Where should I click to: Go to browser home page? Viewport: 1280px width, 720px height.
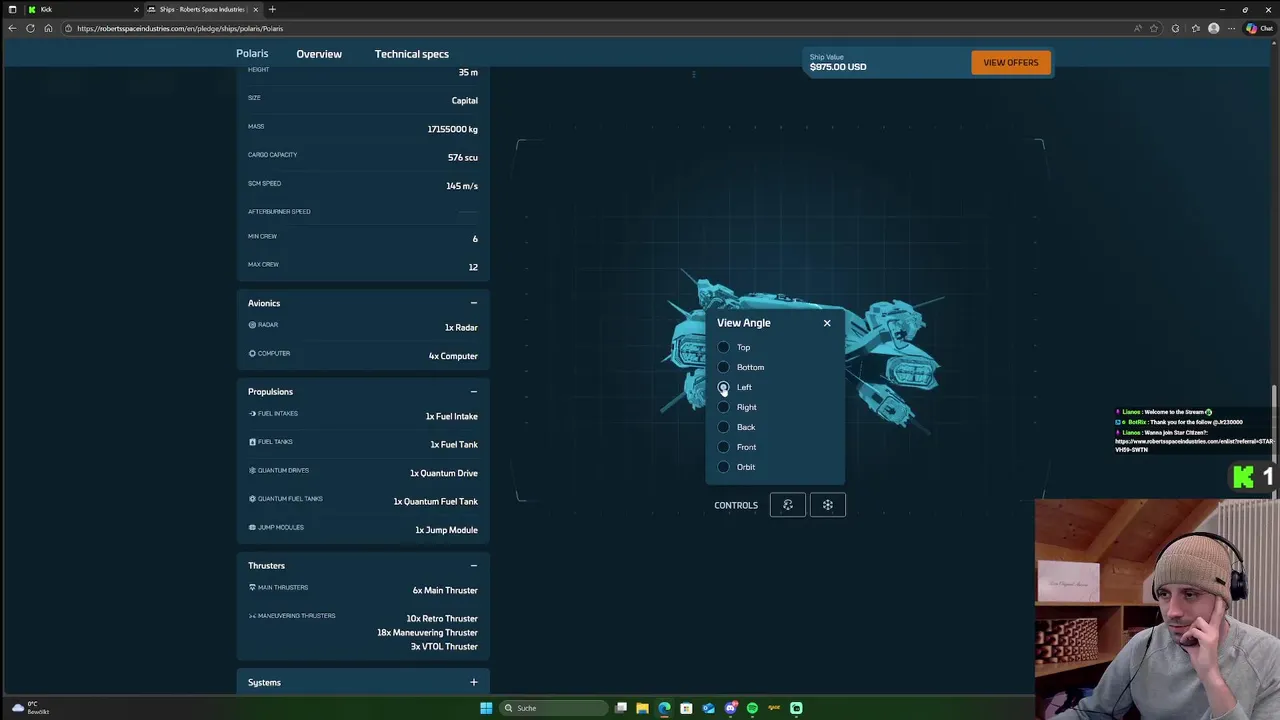click(48, 28)
